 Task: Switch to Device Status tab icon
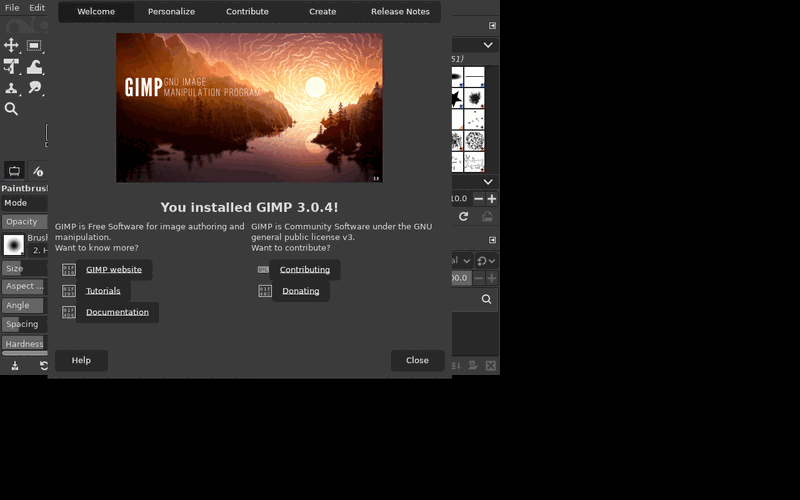[38, 171]
